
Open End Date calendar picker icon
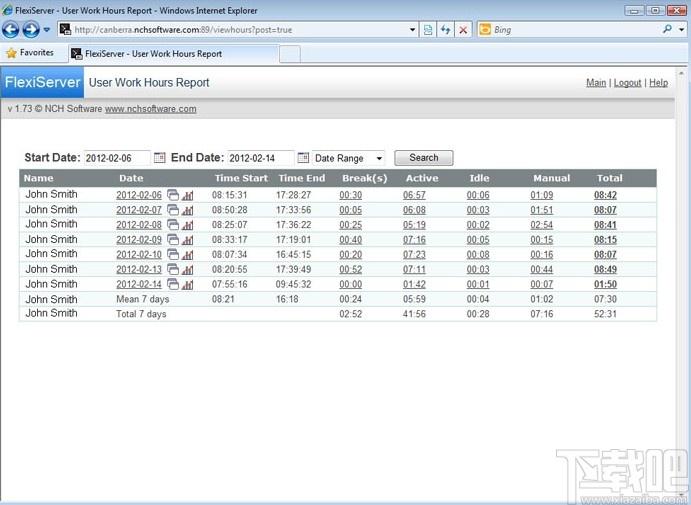tap(303, 157)
